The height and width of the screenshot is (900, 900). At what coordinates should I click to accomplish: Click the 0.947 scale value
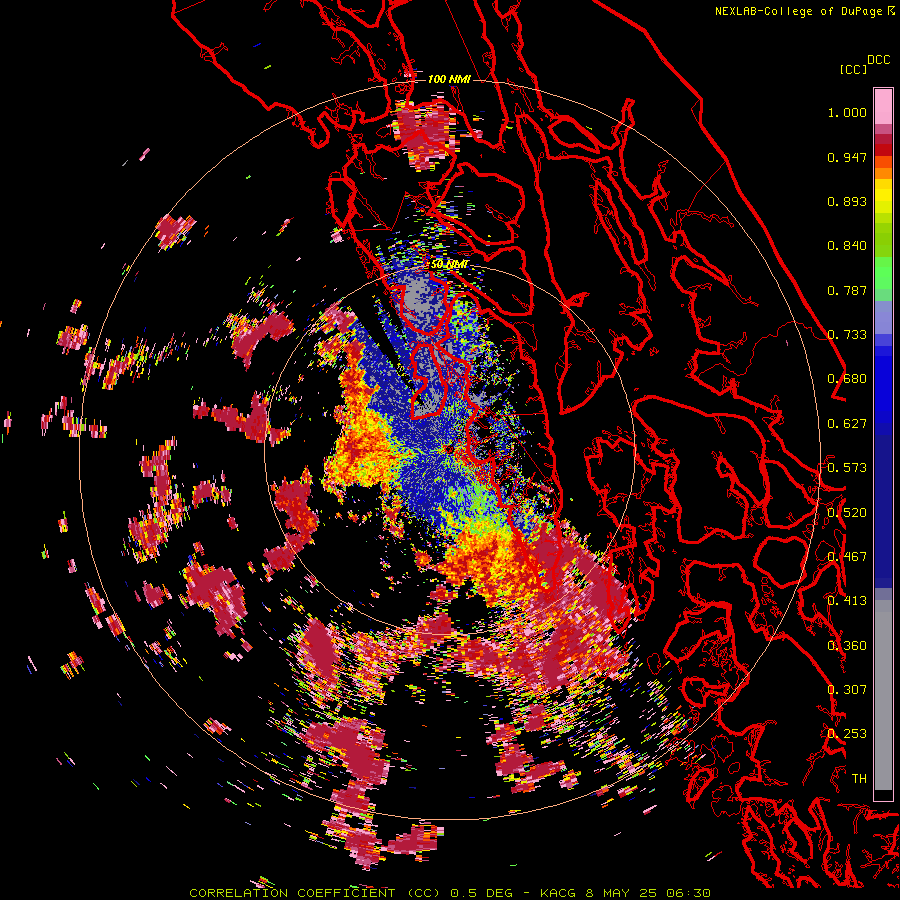[x=847, y=157]
